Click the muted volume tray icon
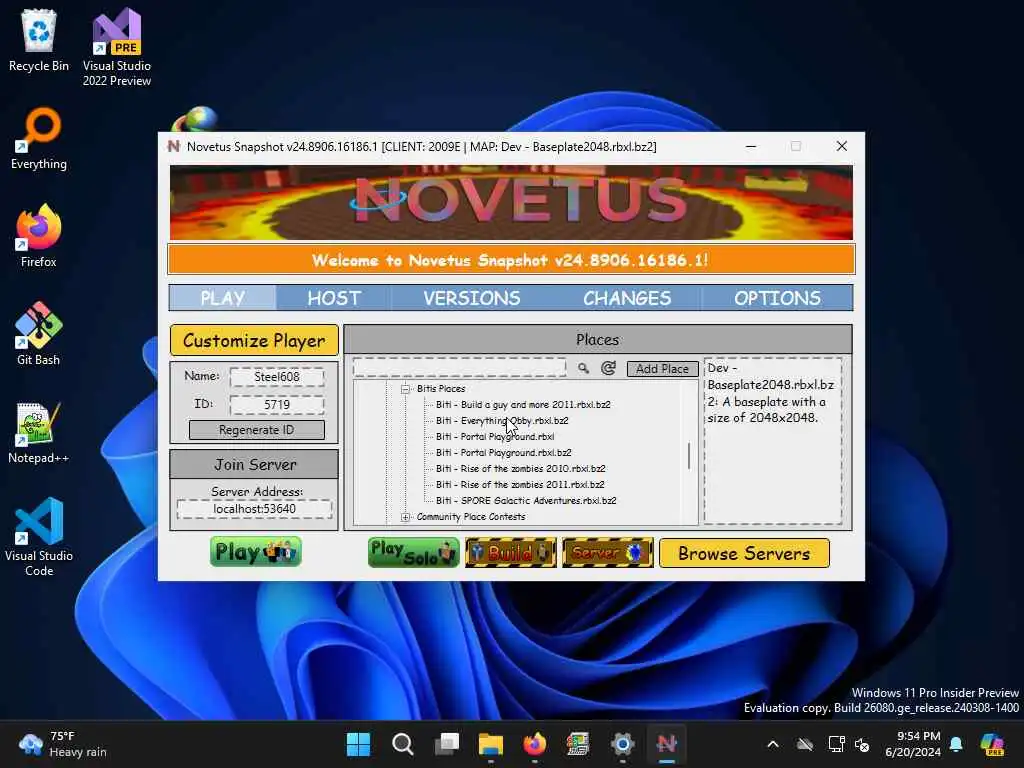Viewport: 1024px width, 768px height. tap(863, 744)
